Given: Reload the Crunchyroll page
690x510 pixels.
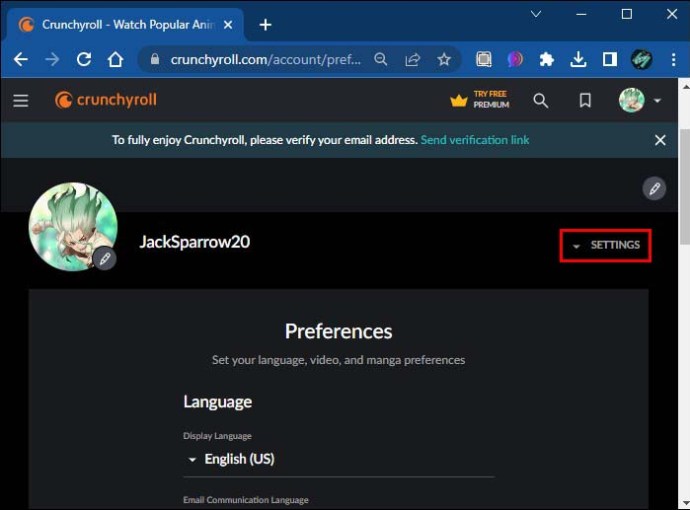Looking at the screenshot, I should (84, 59).
